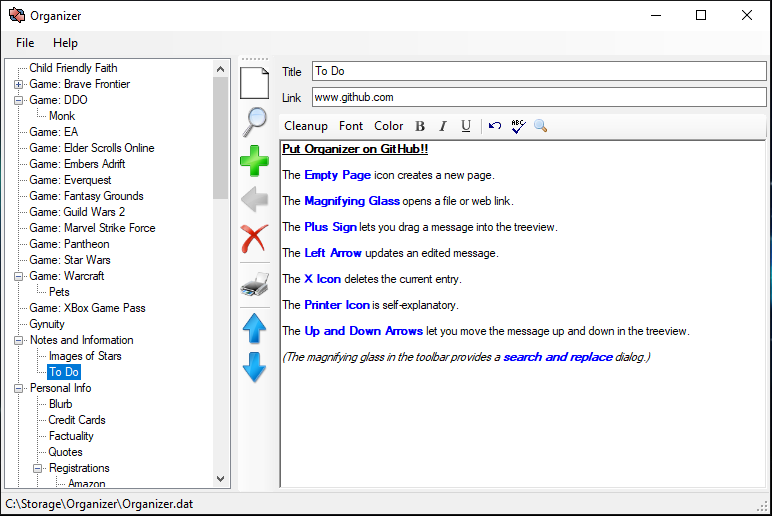
Task: Select the Factuality tree entry
Action: (x=71, y=436)
